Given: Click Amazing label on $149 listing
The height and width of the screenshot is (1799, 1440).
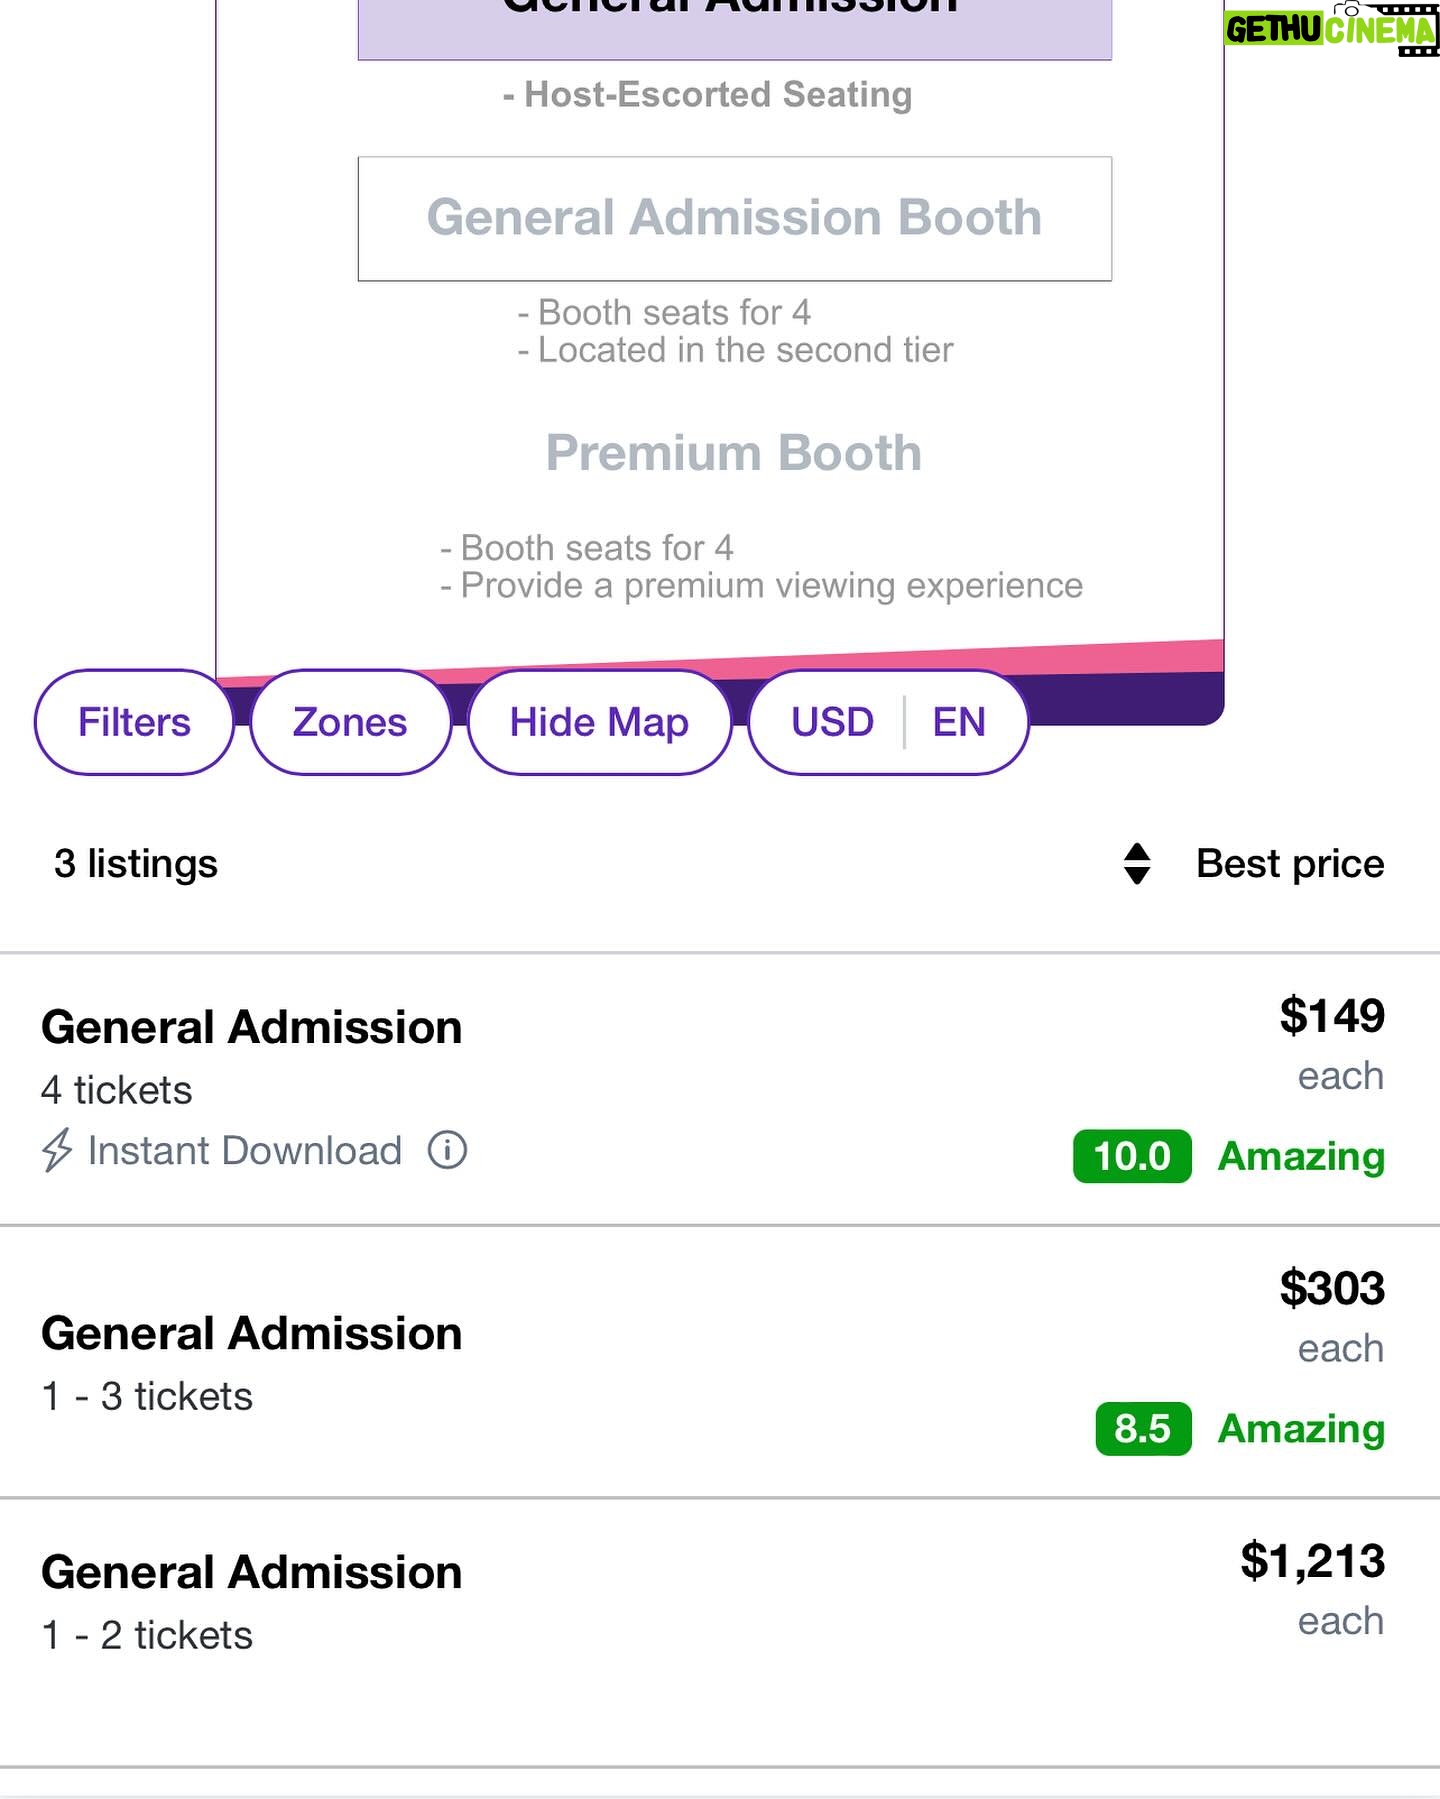Looking at the screenshot, I should [x=1301, y=1156].
